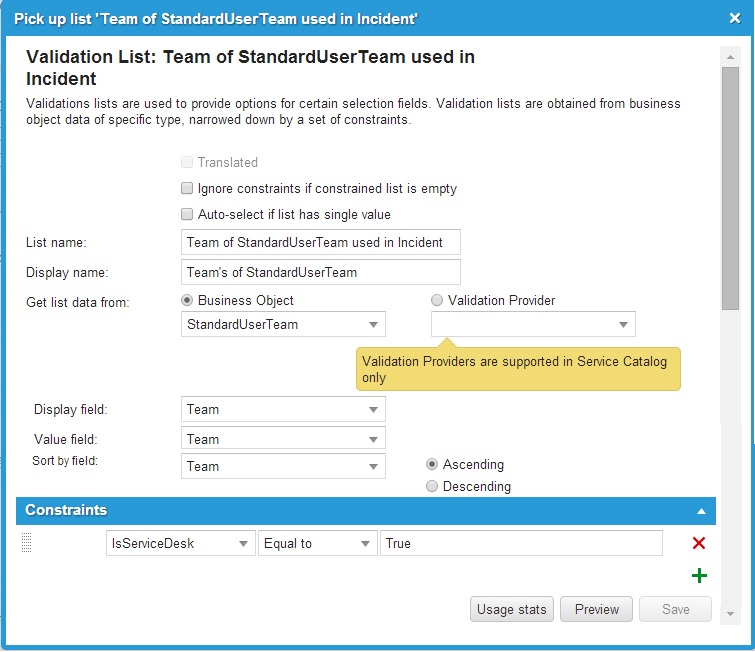Check Auto-select if list has single value
The image size is (755, 652).
click(x=187, y=214)
